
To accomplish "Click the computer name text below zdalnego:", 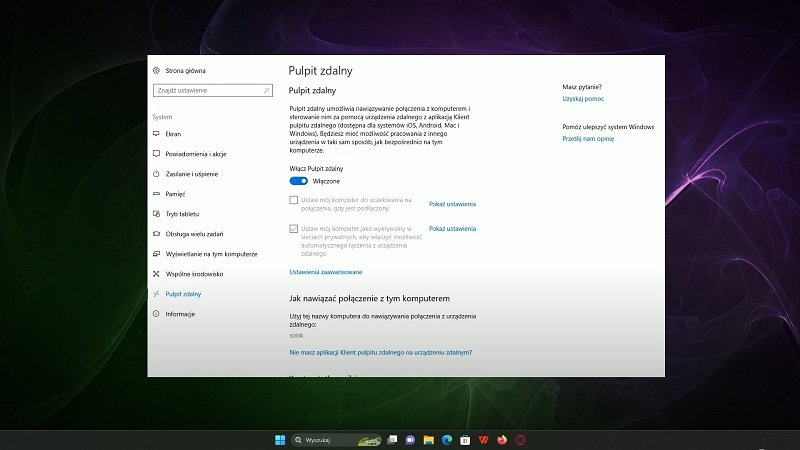I will [x=296, y=336].
